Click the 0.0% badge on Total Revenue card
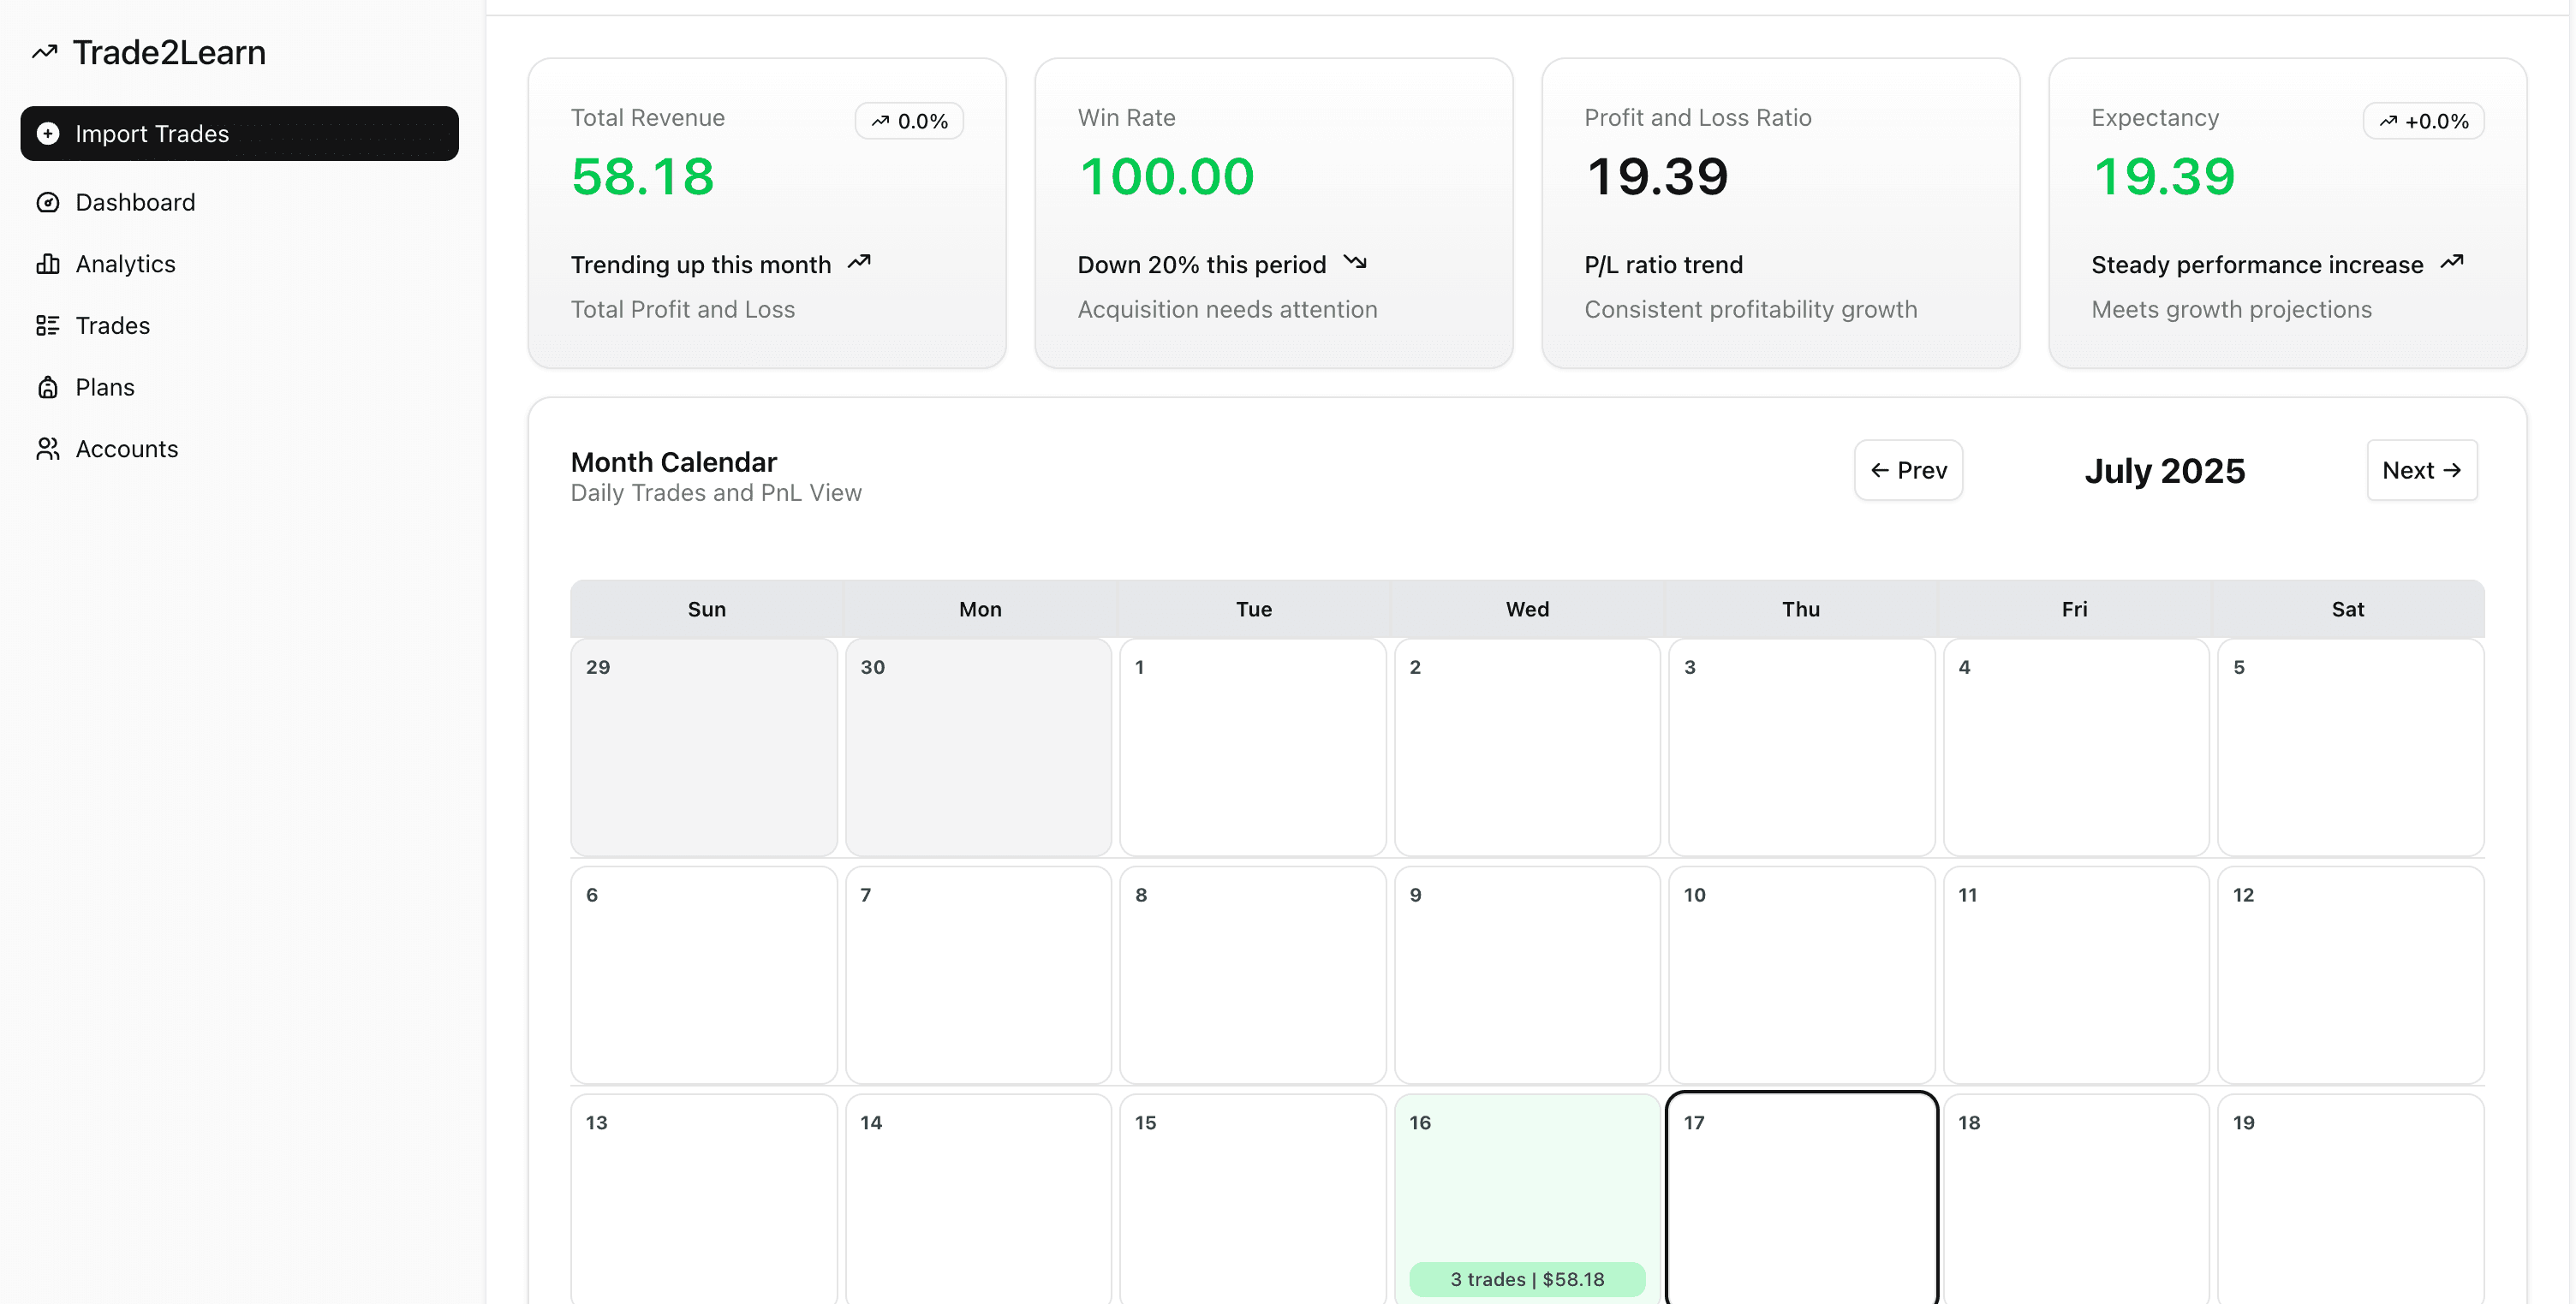Viewport: 2576px width, 1304px height. 908,120
